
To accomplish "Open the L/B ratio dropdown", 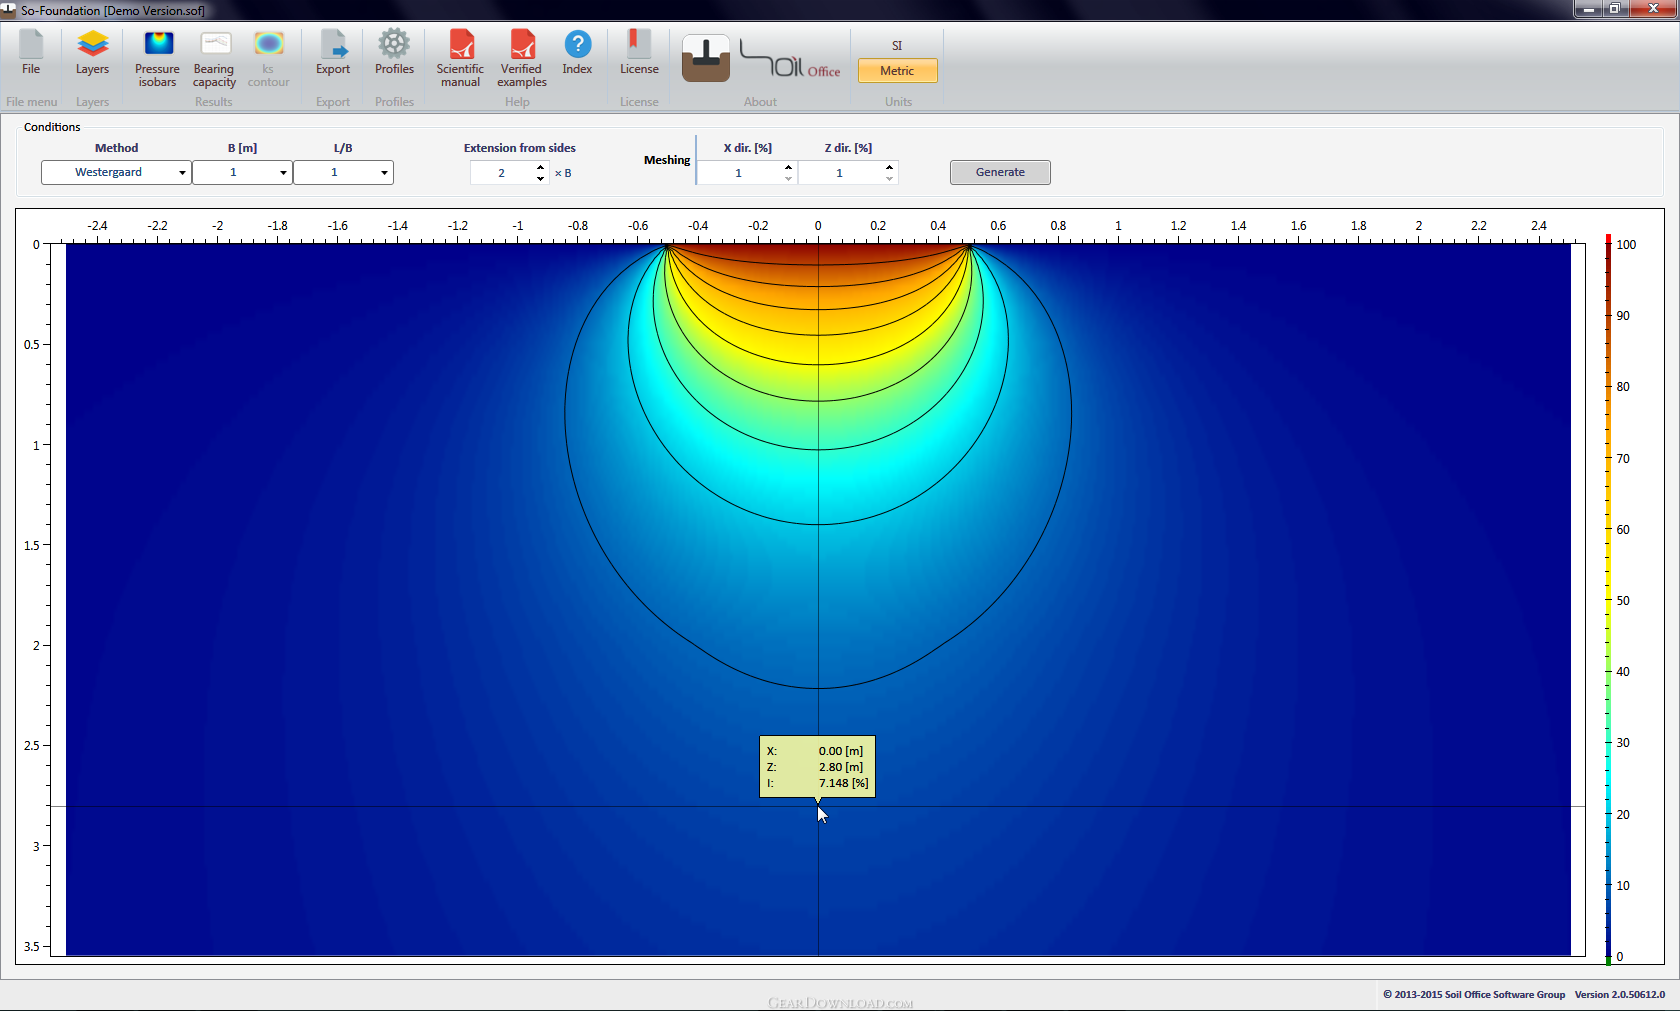I will coord(343,172).
